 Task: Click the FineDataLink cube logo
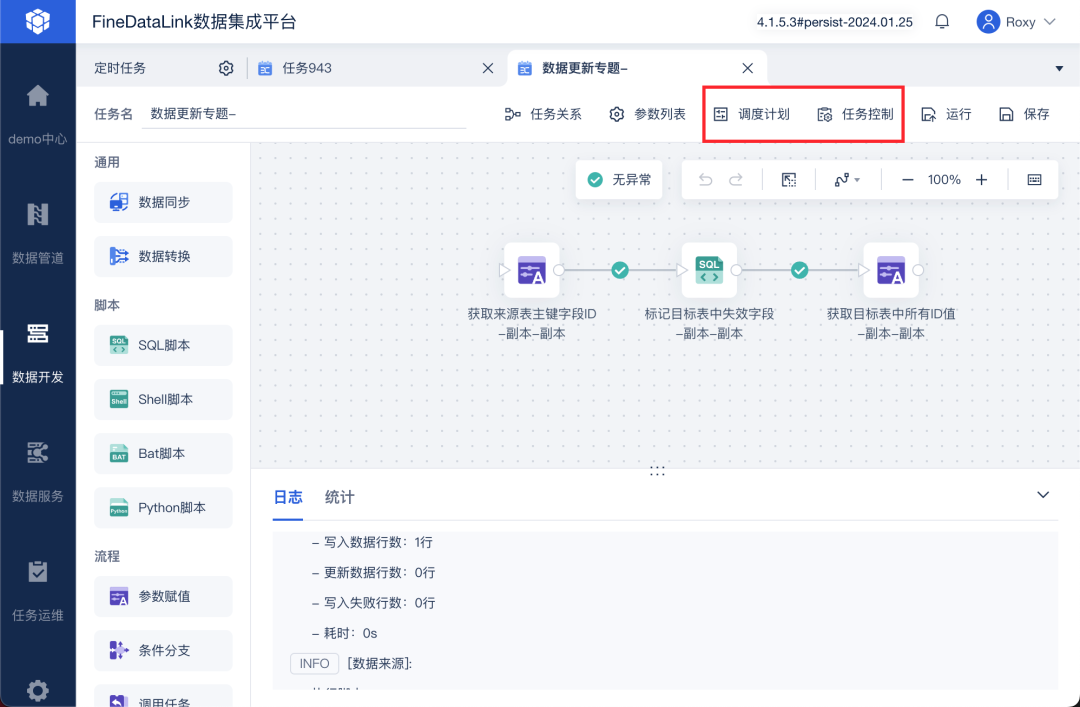(38, 21)
